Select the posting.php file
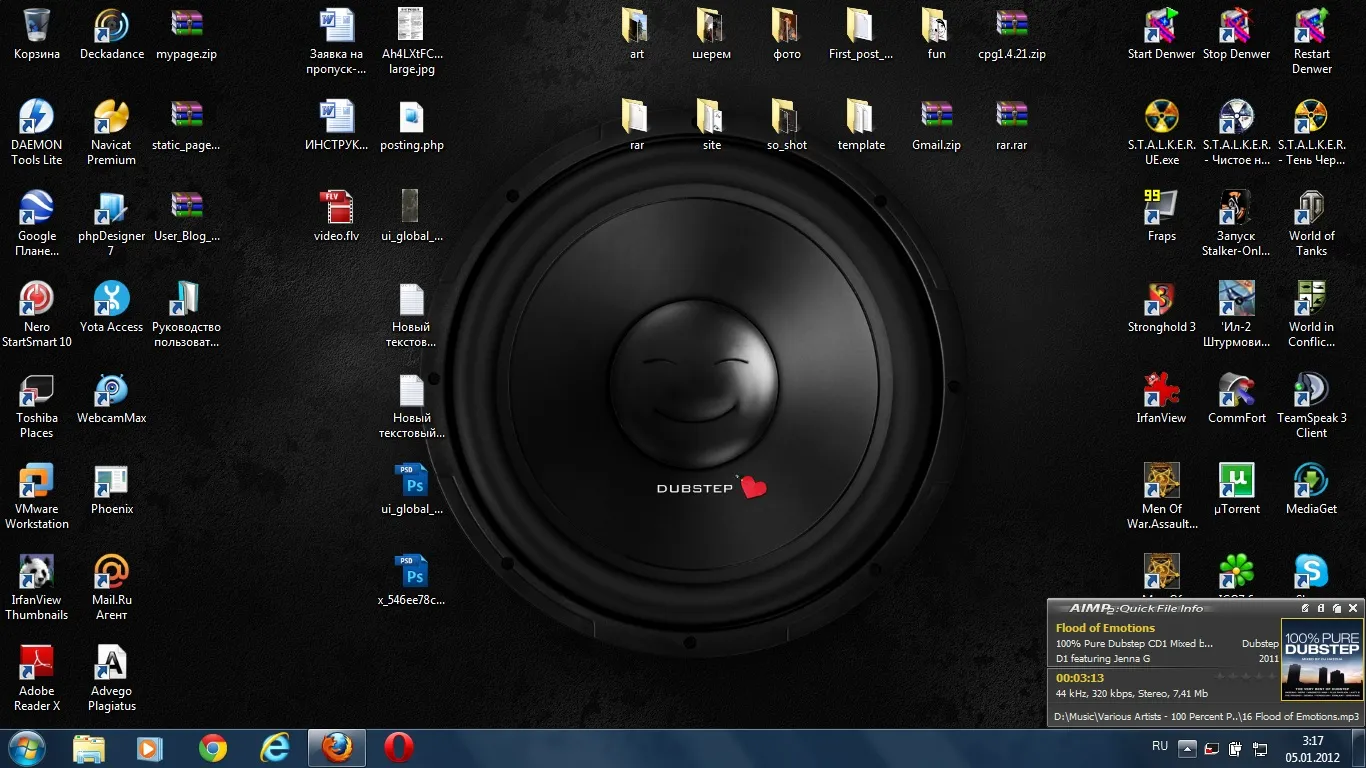This screenshot has height=768, width=1366. pyautogui.click(x=411, y=125)
